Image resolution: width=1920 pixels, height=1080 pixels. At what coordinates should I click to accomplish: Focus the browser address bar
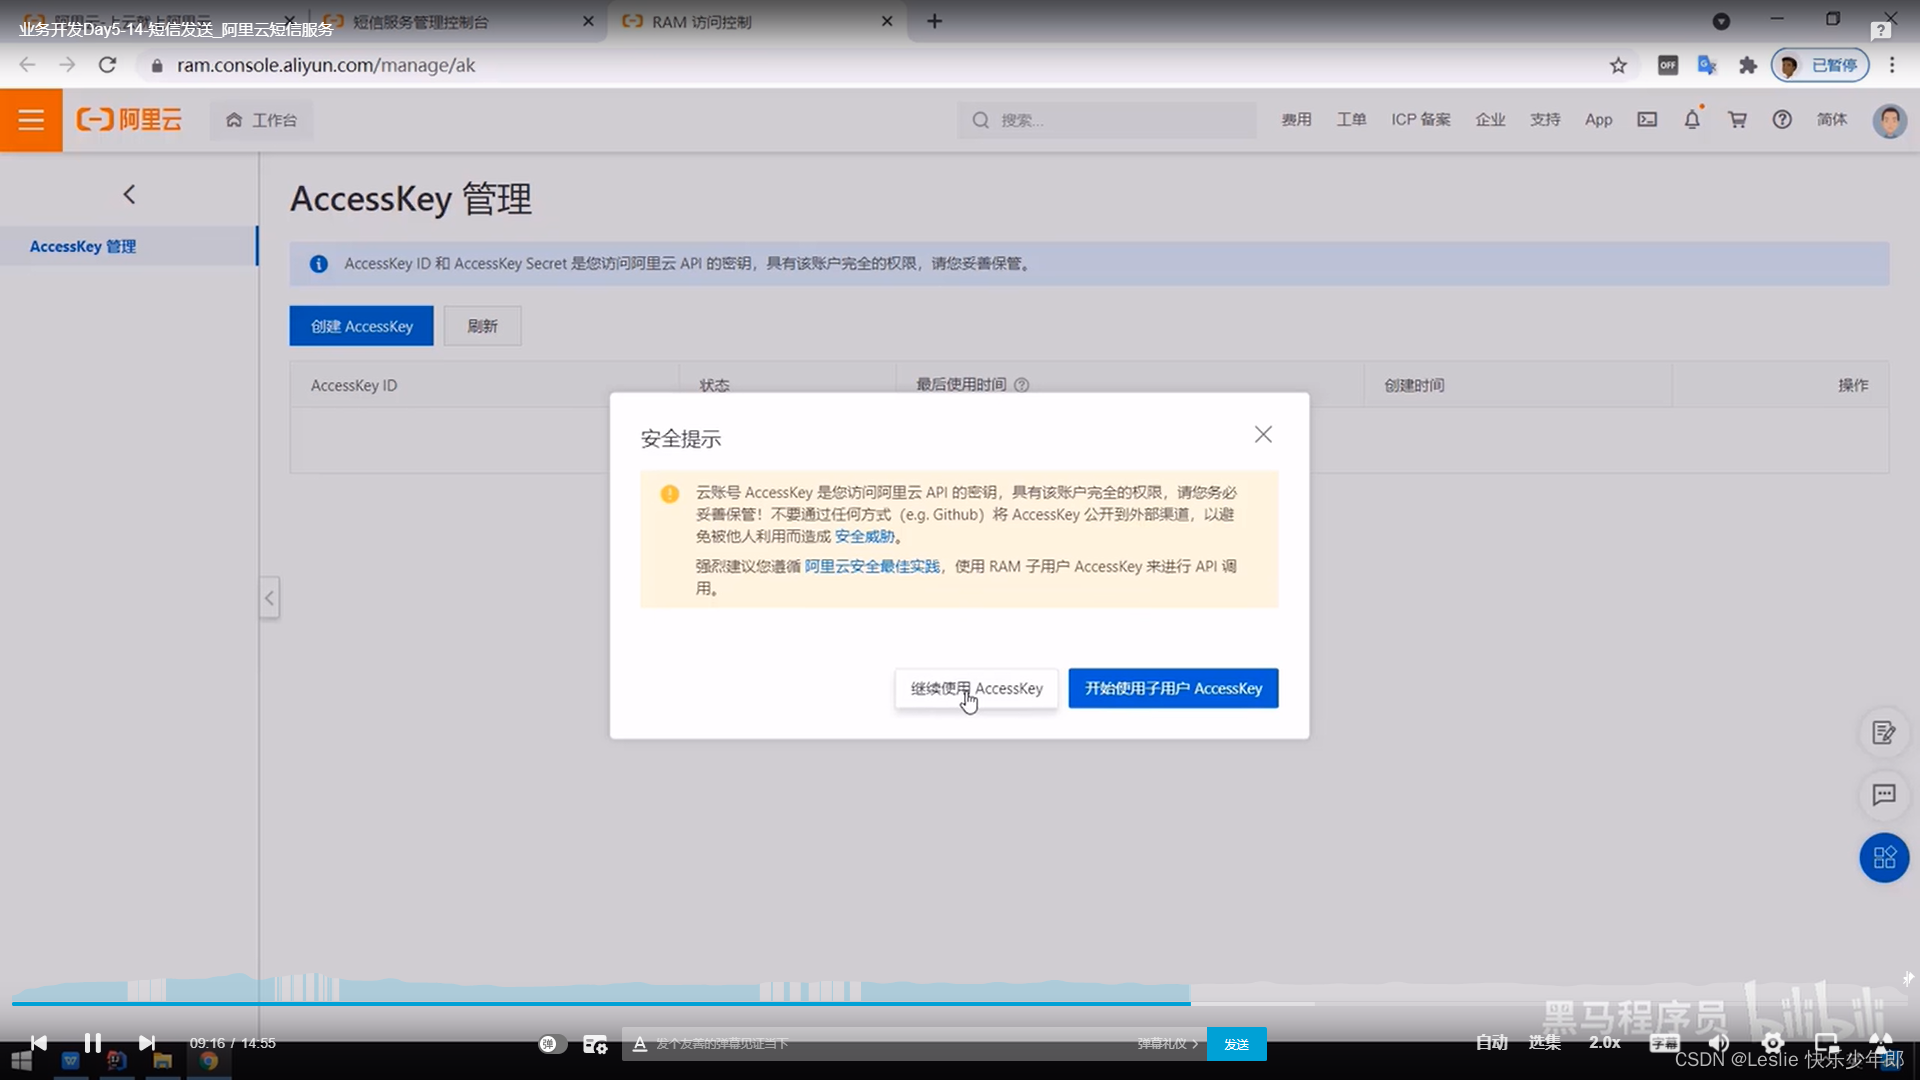pos(870,65)
